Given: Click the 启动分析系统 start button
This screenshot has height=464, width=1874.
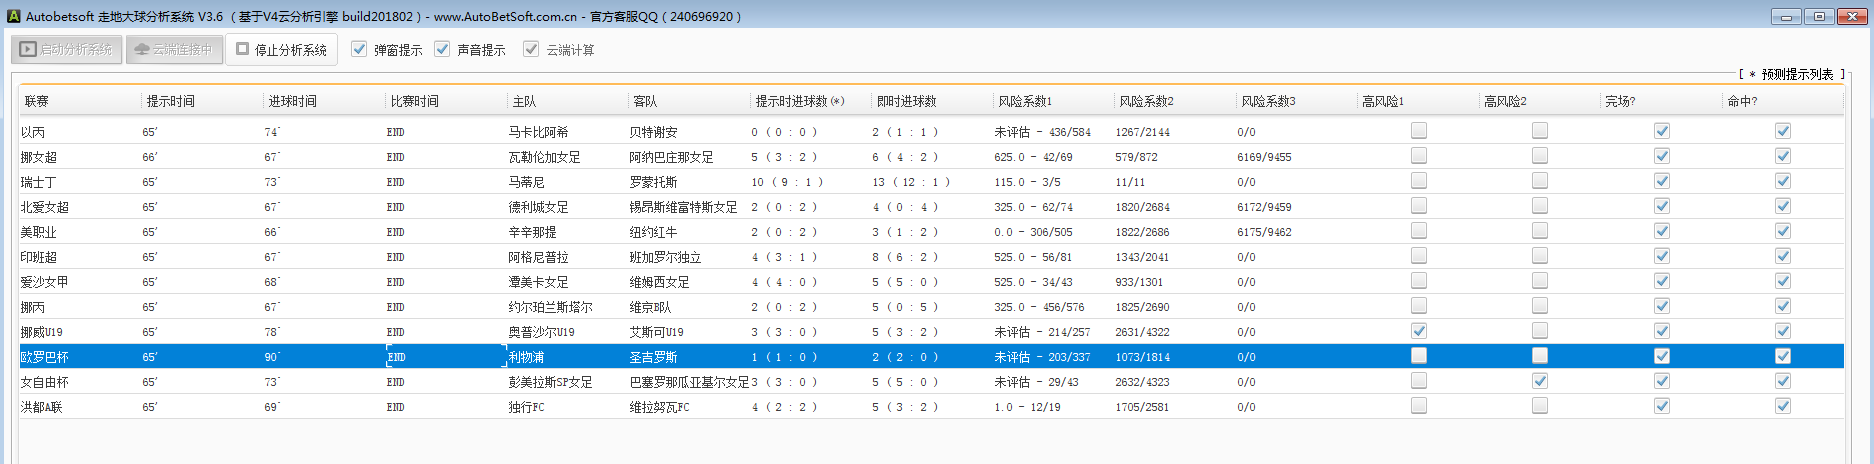Looking at the screenshot, I should pyautogui.click(x=67, y=49).
